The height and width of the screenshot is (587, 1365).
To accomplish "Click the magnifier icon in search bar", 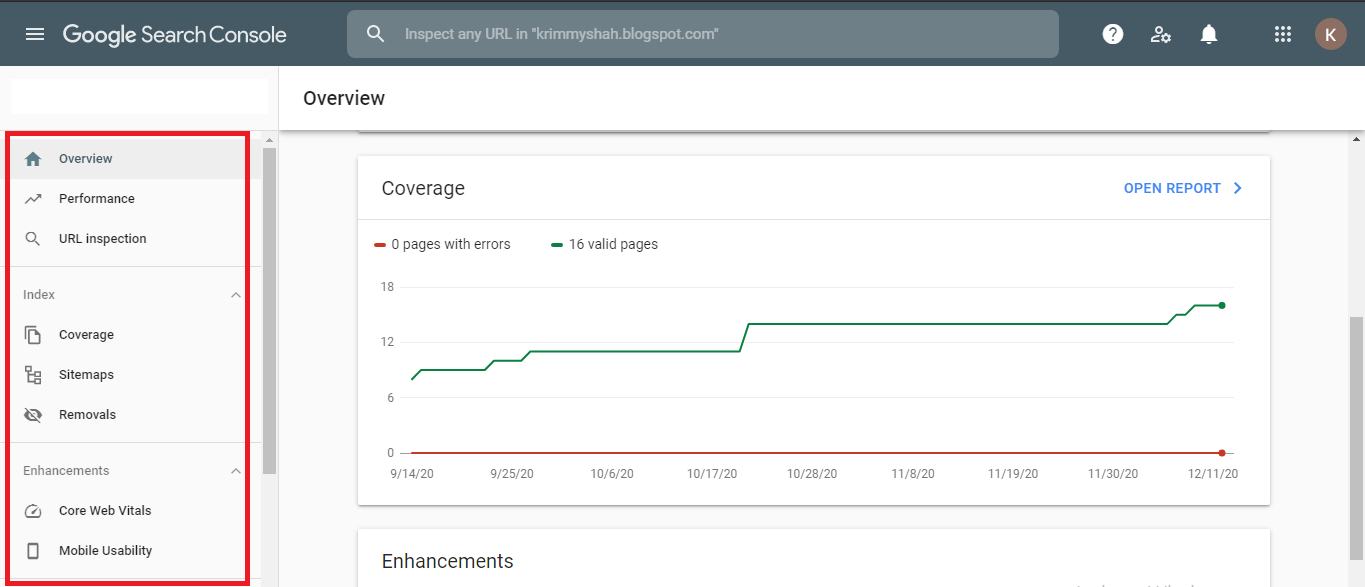I will coord(375,34).
